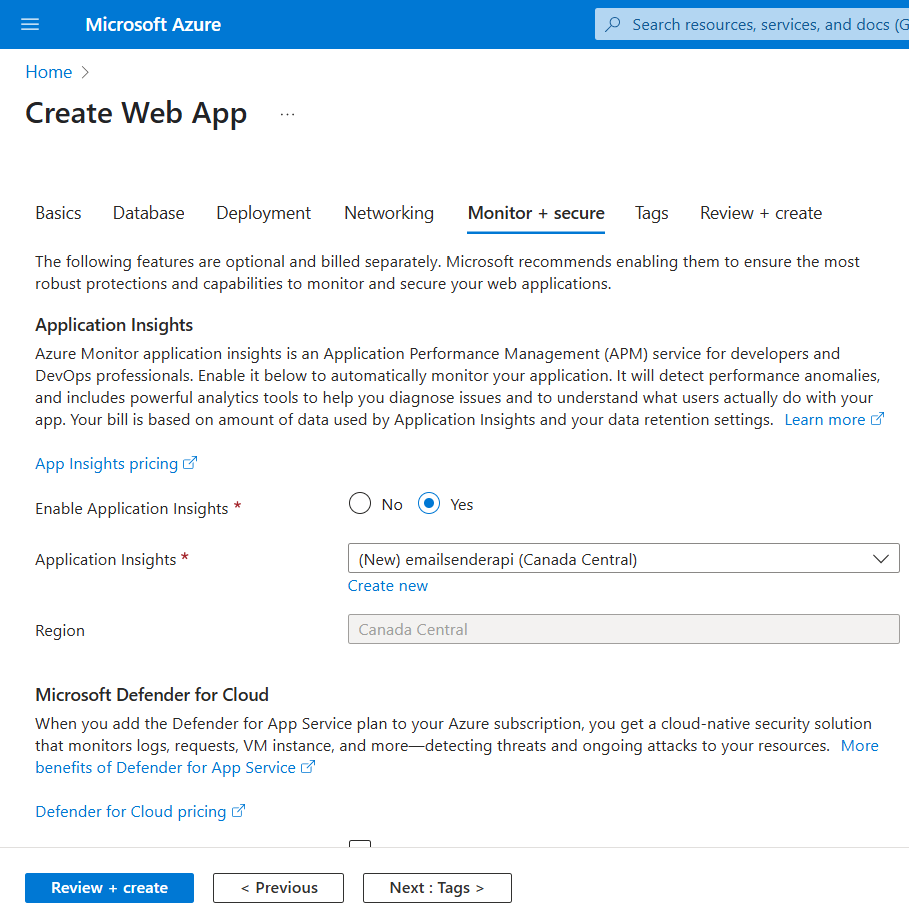Open the ellipsis options beside Create Web App
Viewport: 909px width, 917px height.
tap(287, 115)
